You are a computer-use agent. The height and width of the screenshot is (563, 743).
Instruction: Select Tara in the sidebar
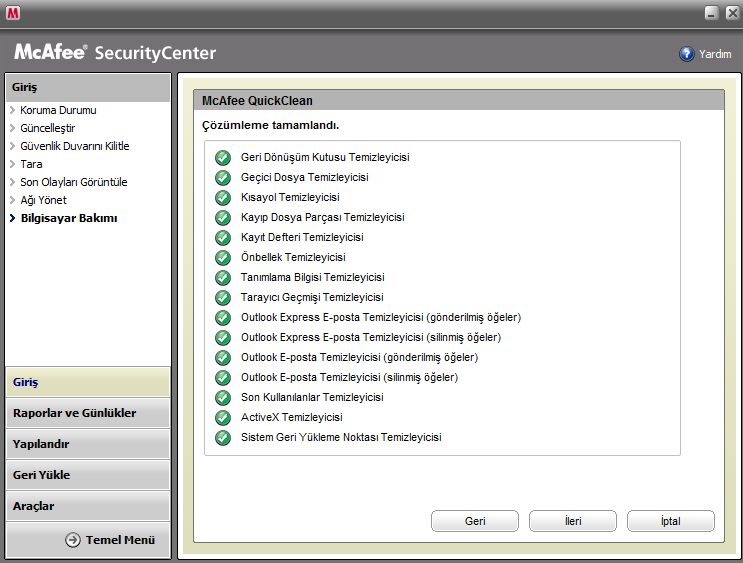pyautogui.click(x=31, y=164)
